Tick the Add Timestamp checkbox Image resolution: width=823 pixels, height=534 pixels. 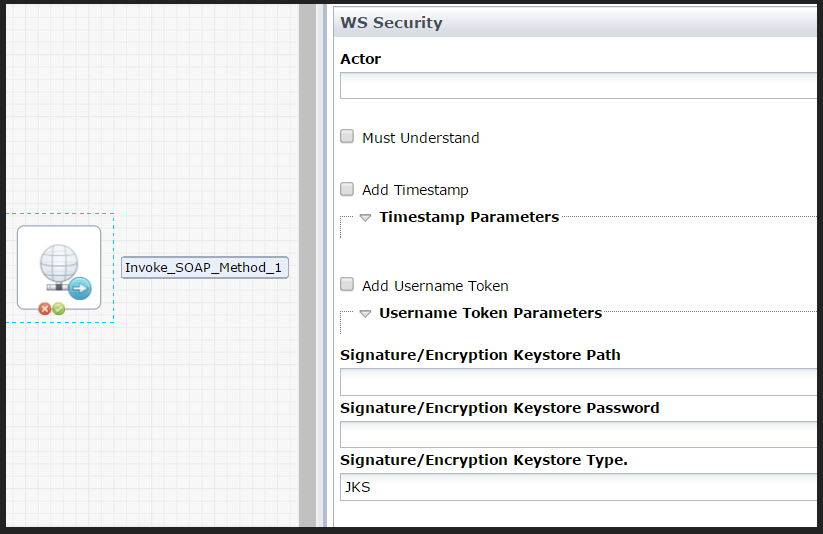coord(347,189)
